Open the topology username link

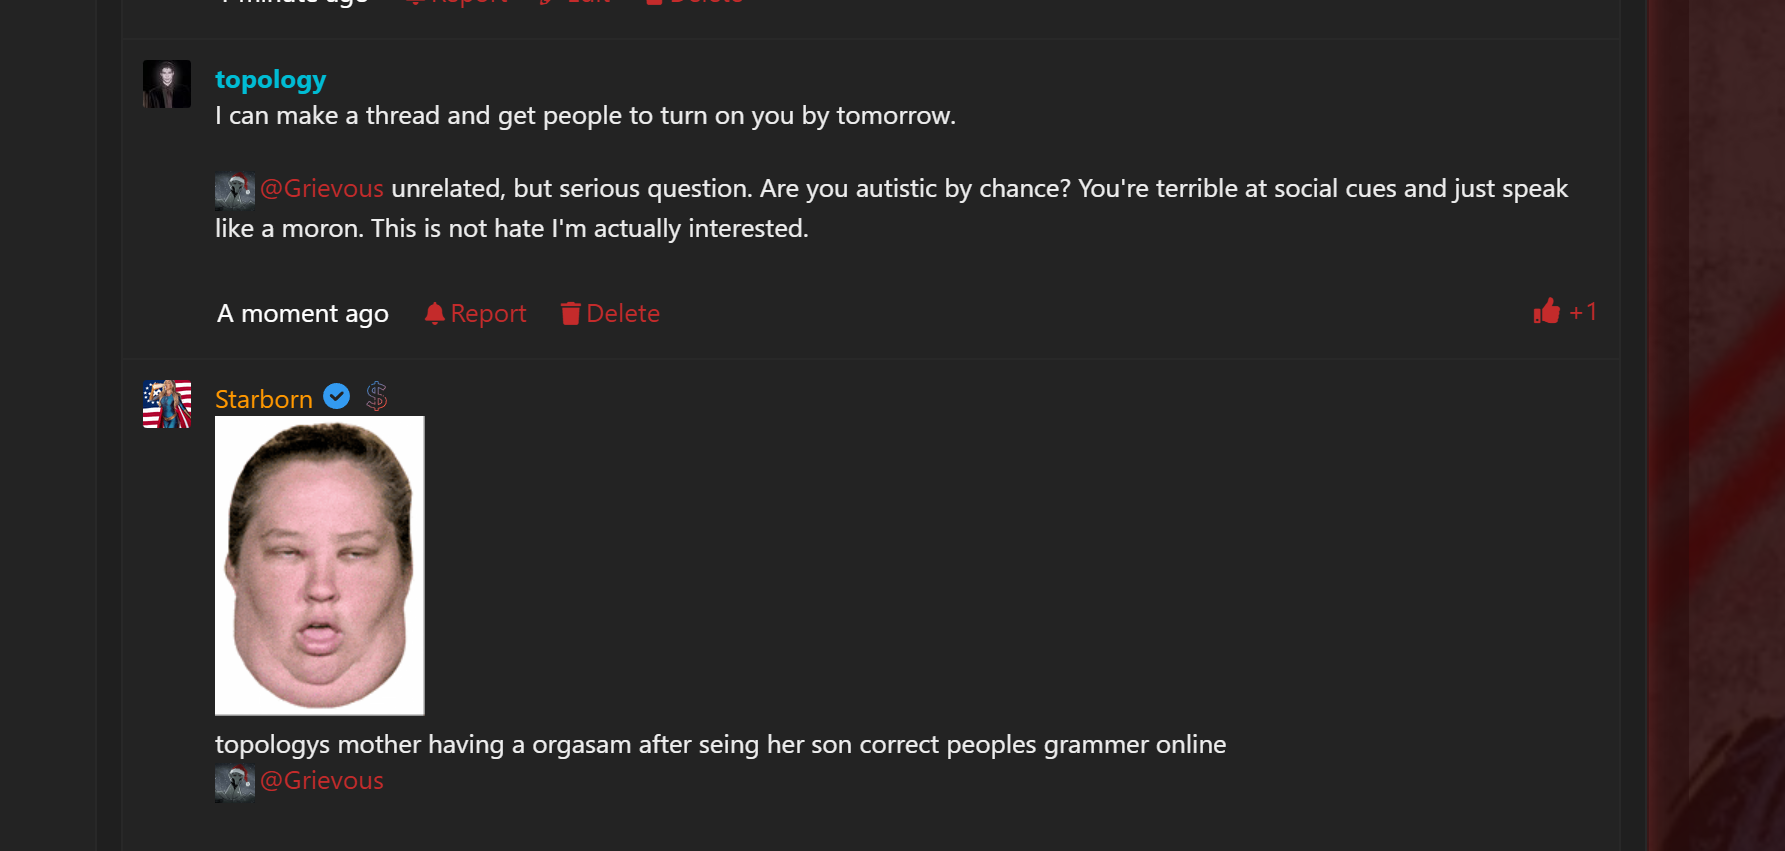270,80
